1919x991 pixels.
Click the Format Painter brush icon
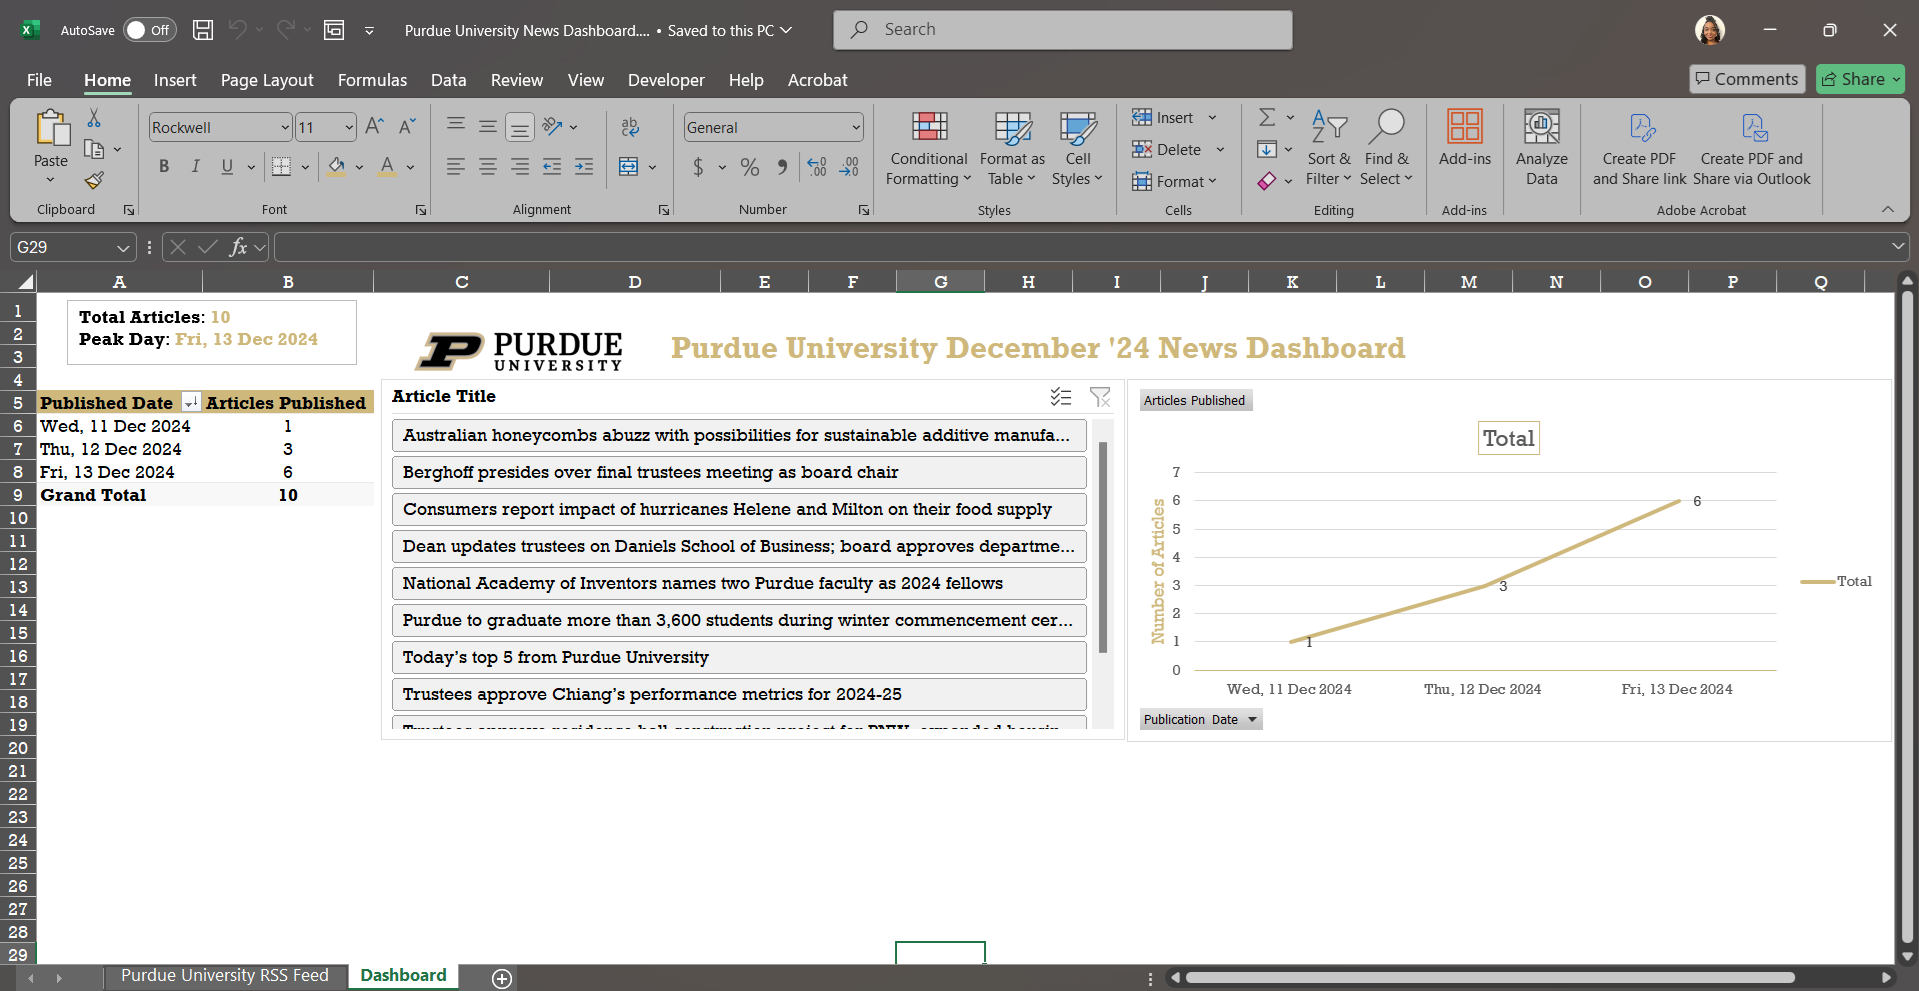pyautogui.click(x=94, y=181)
